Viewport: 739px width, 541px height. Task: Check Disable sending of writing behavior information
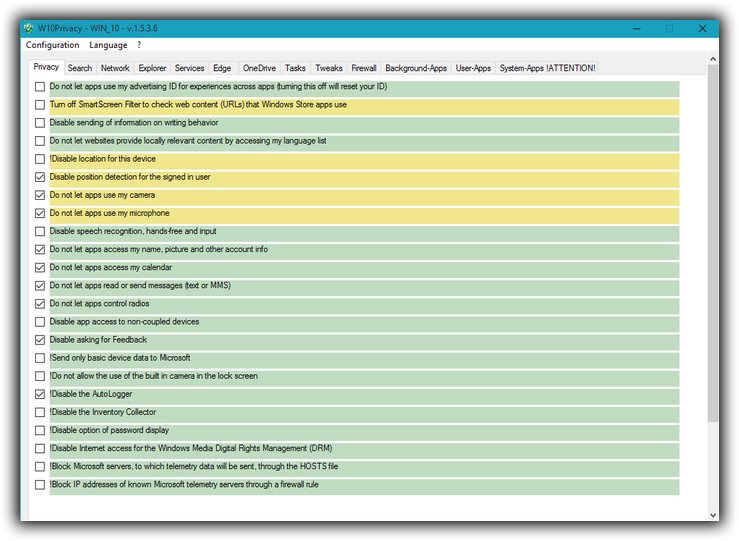40,123
